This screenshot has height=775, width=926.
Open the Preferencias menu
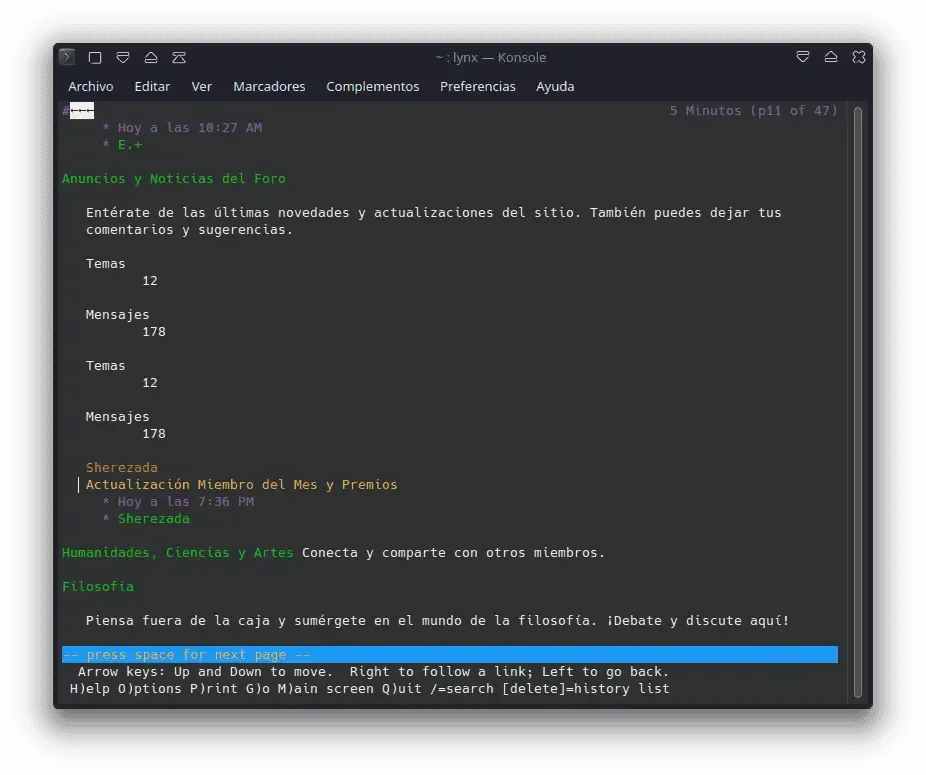[x=477, y=86]
